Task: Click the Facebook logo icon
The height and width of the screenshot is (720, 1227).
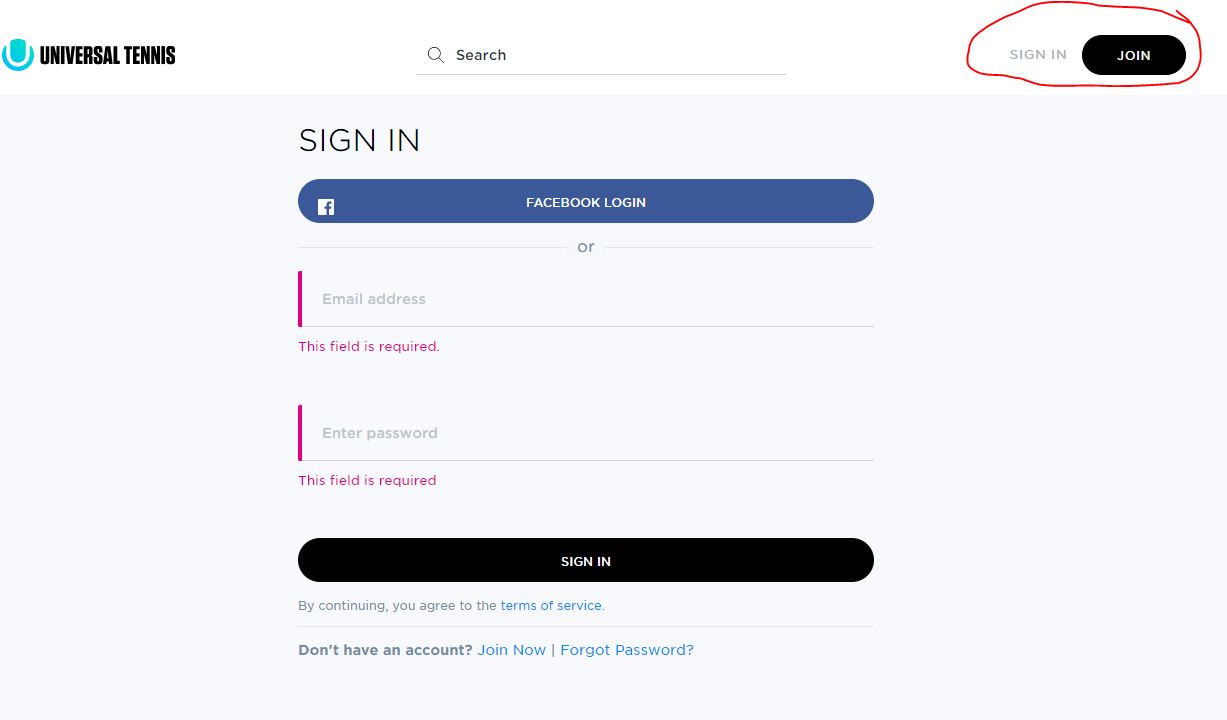Action: point(326,207)
